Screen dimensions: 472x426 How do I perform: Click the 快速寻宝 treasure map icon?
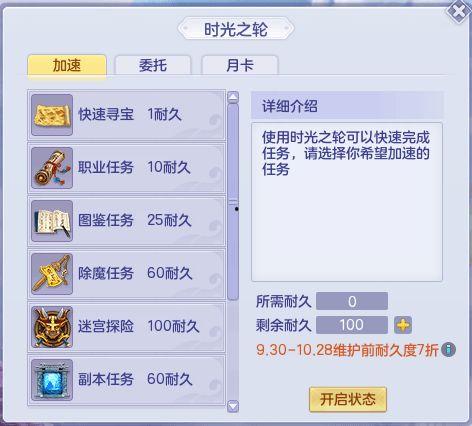[x=52, y=115]
